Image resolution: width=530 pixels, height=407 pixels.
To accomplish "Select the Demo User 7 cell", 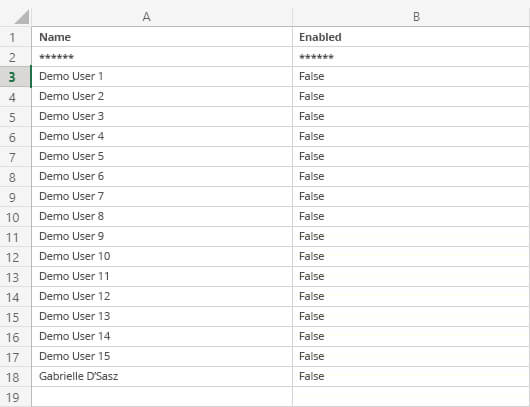I will tap(162, 196).
